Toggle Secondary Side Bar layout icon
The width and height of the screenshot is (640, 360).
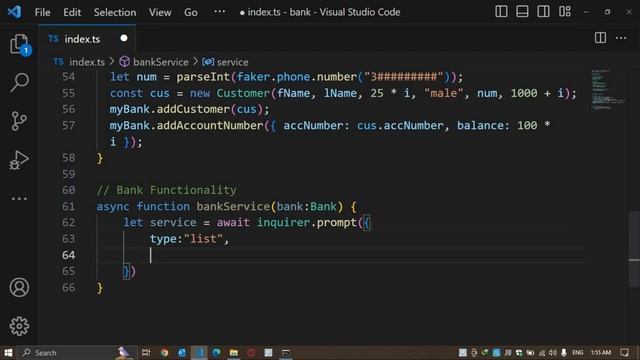point(543,12)
